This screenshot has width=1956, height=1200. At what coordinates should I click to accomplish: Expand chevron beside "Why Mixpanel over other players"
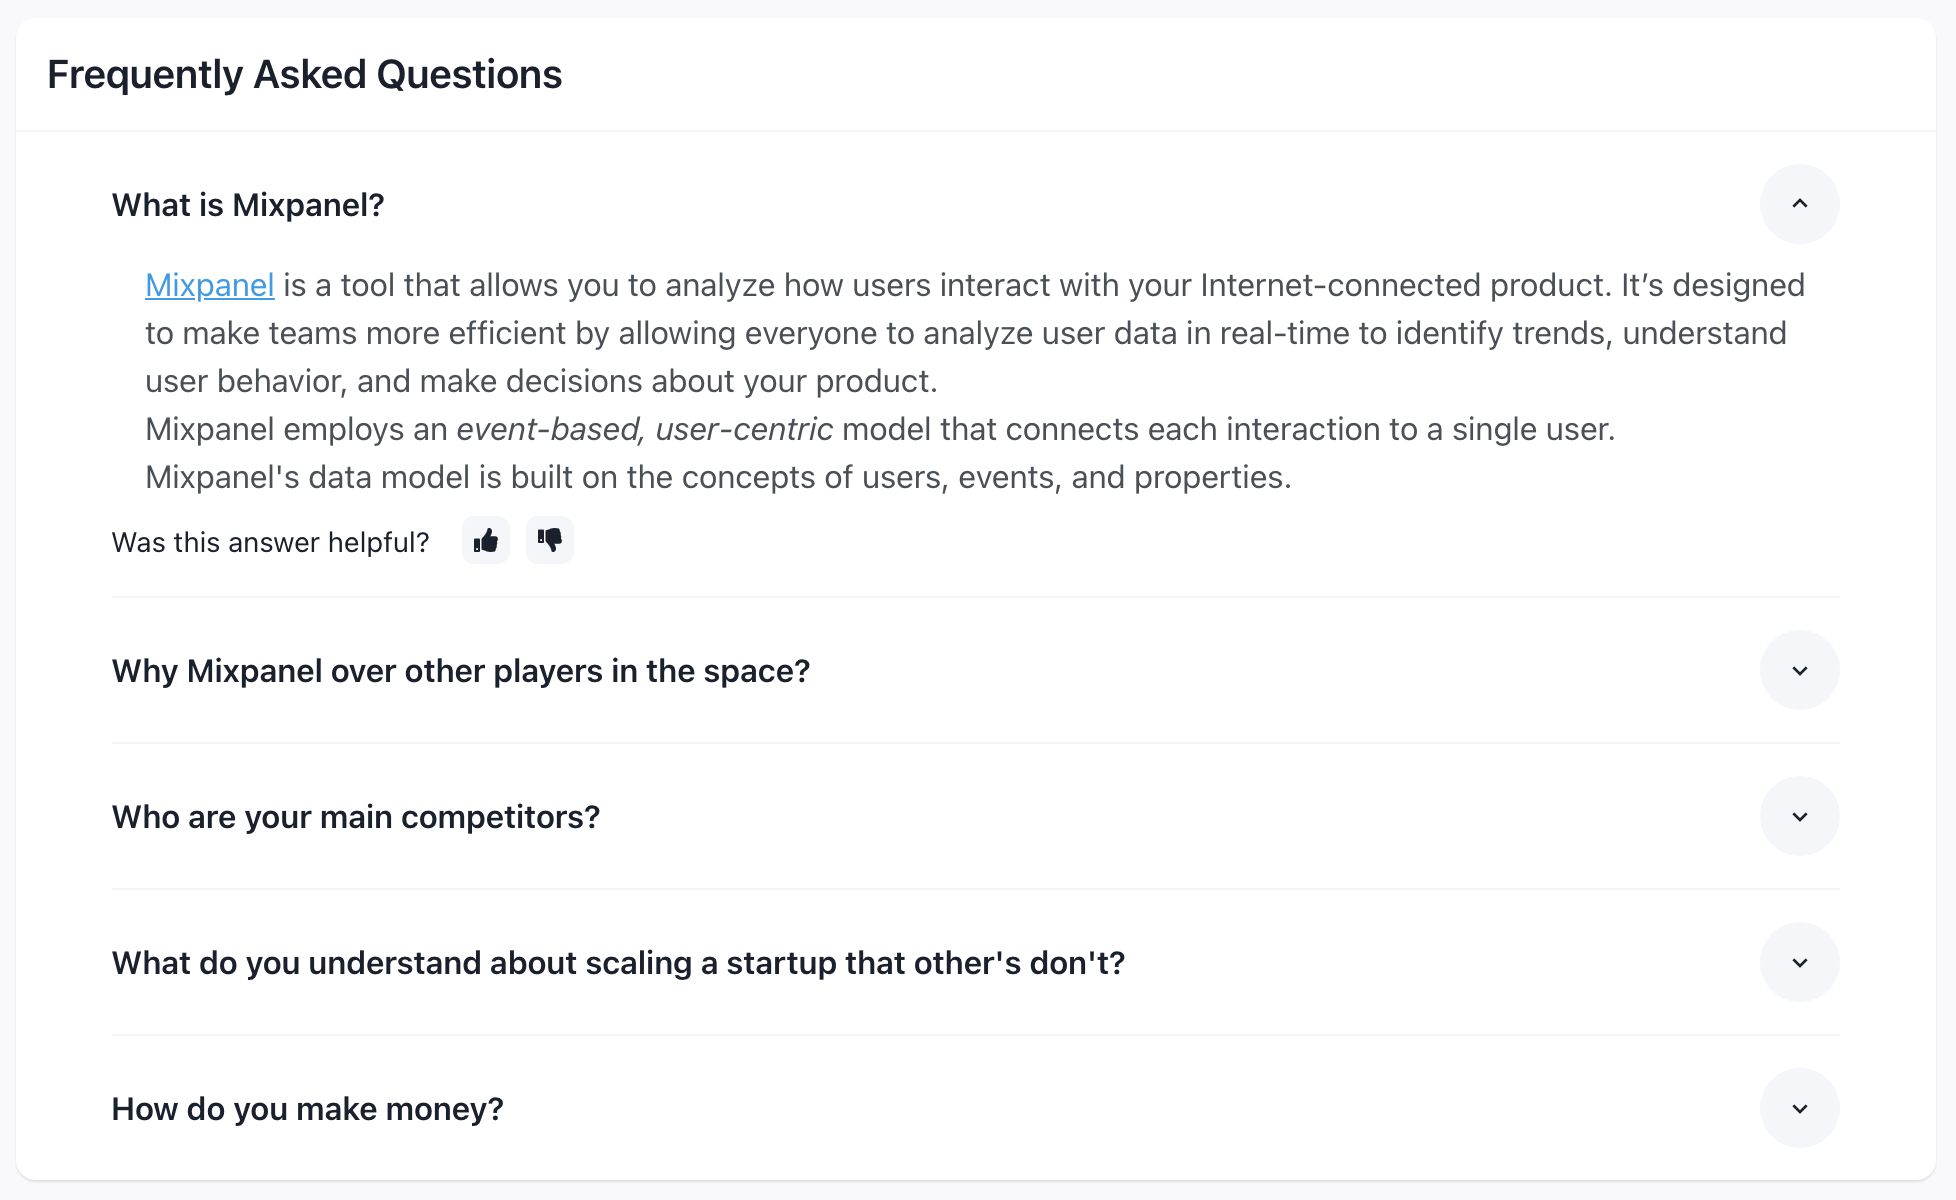pos(1799,670)
